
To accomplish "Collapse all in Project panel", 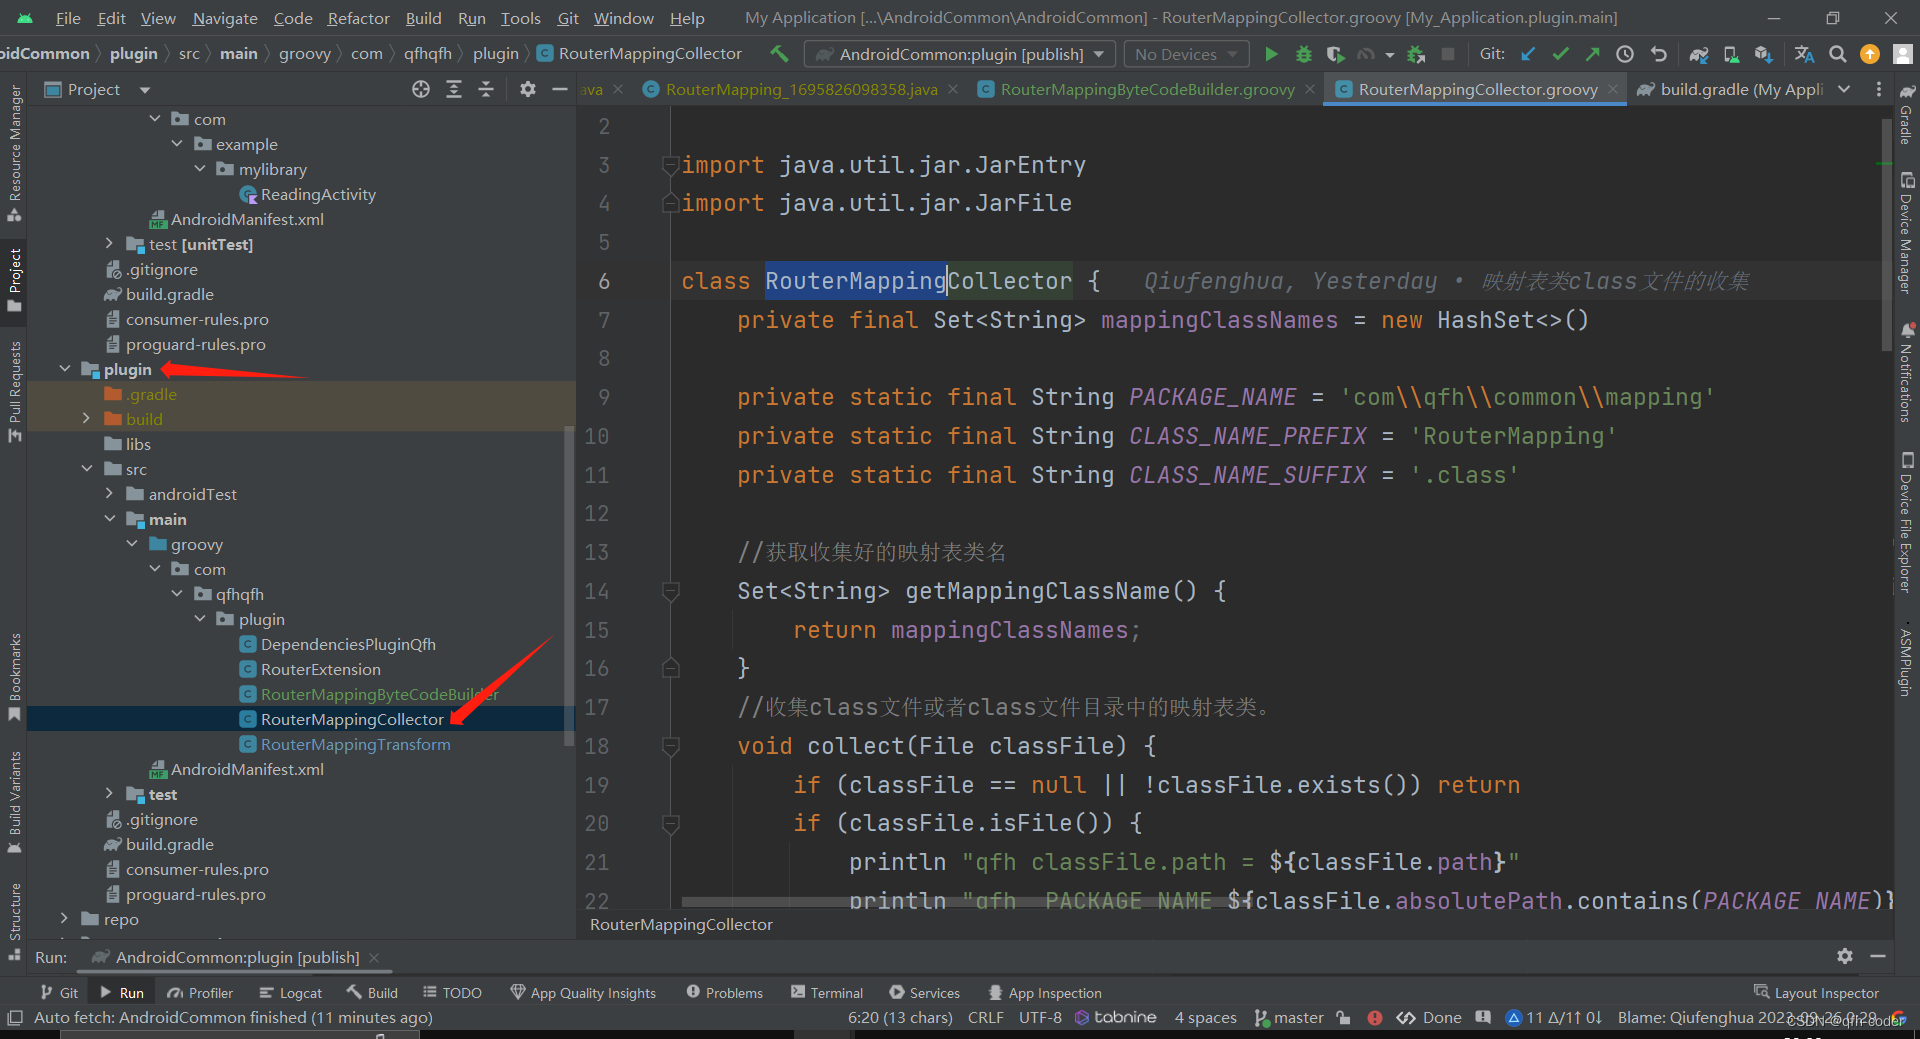I will [x=486, y=89].
